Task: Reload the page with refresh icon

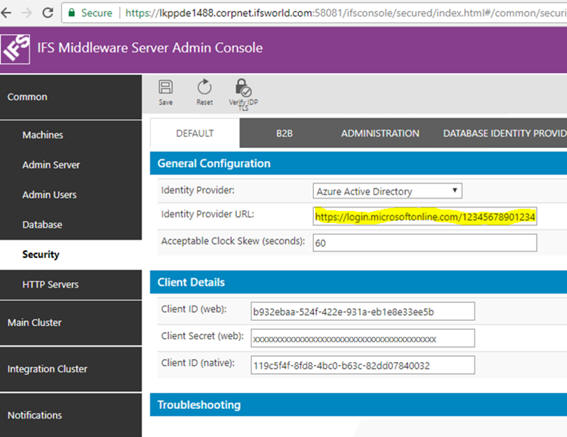Action: [x=48, y=13]
